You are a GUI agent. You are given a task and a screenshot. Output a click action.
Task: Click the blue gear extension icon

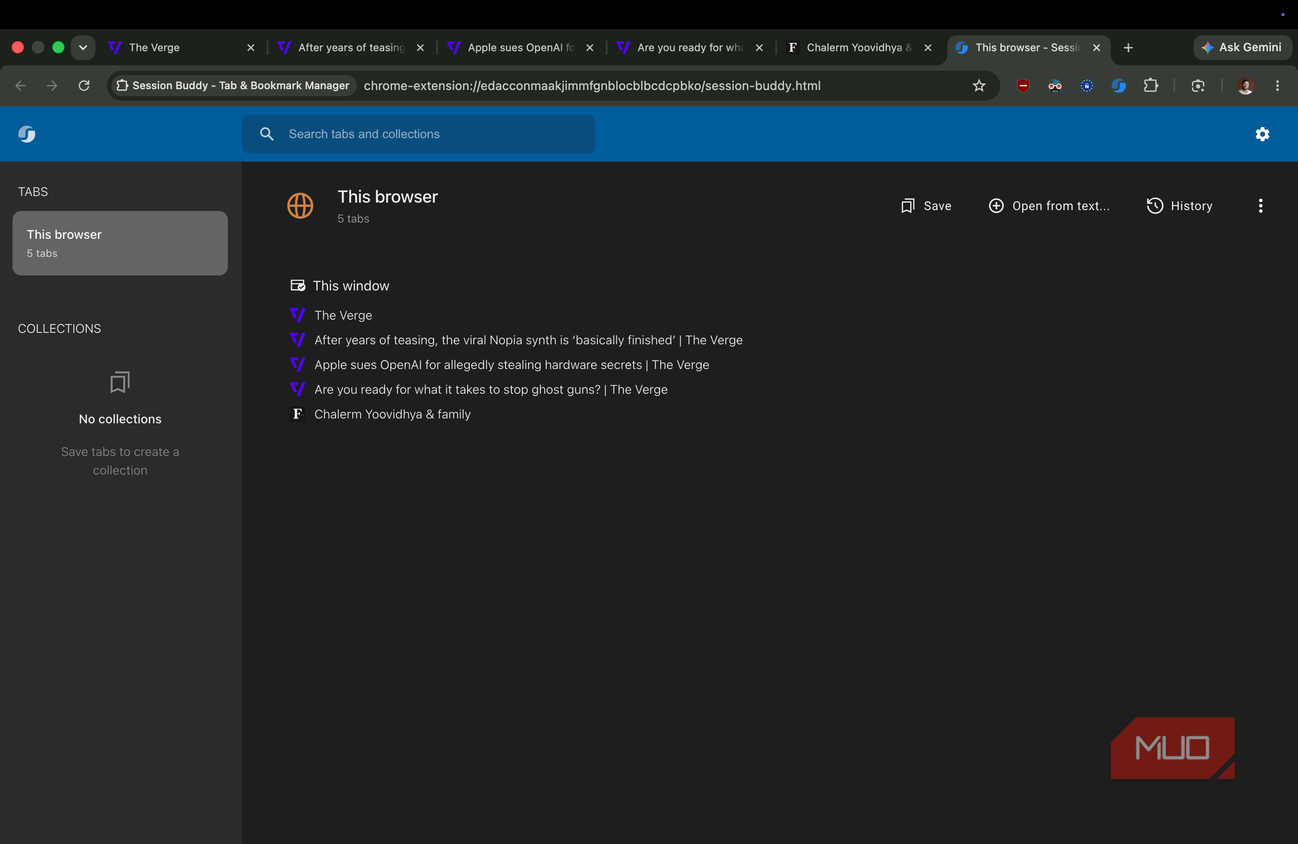coord(1087,86)
